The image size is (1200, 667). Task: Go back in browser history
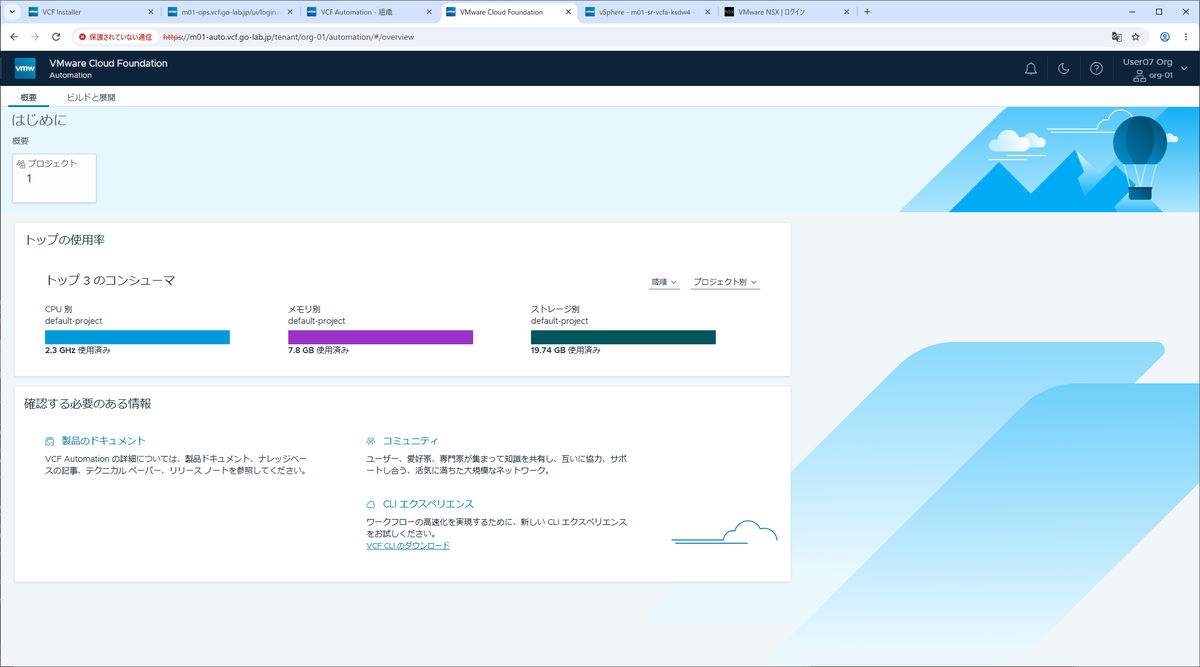(14, 36)
